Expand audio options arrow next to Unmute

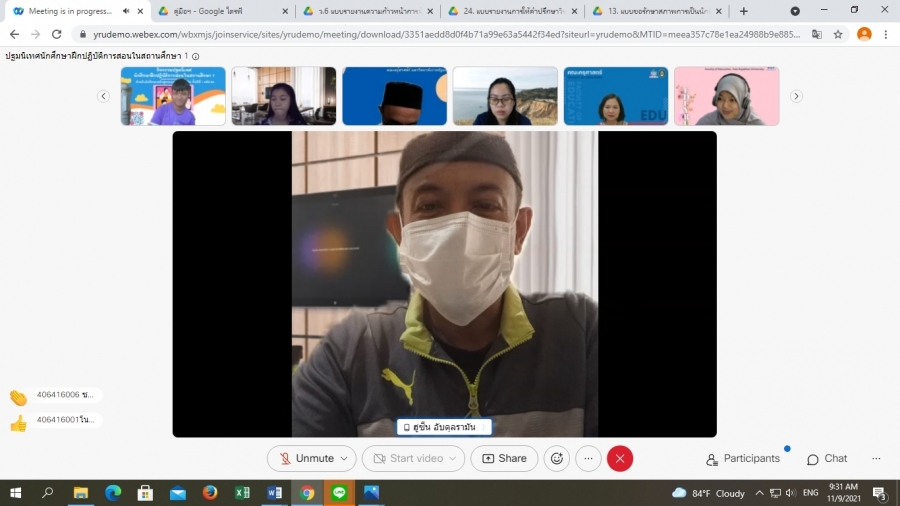tap(345, 458)
